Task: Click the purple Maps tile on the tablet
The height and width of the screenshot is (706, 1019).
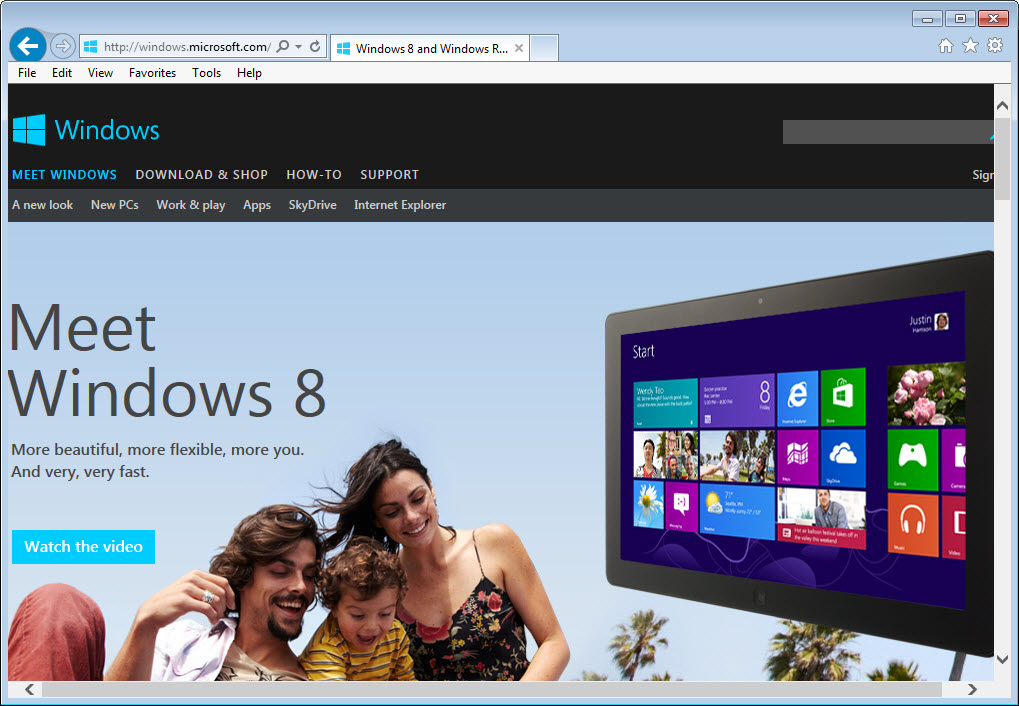Action: (797, 457)
